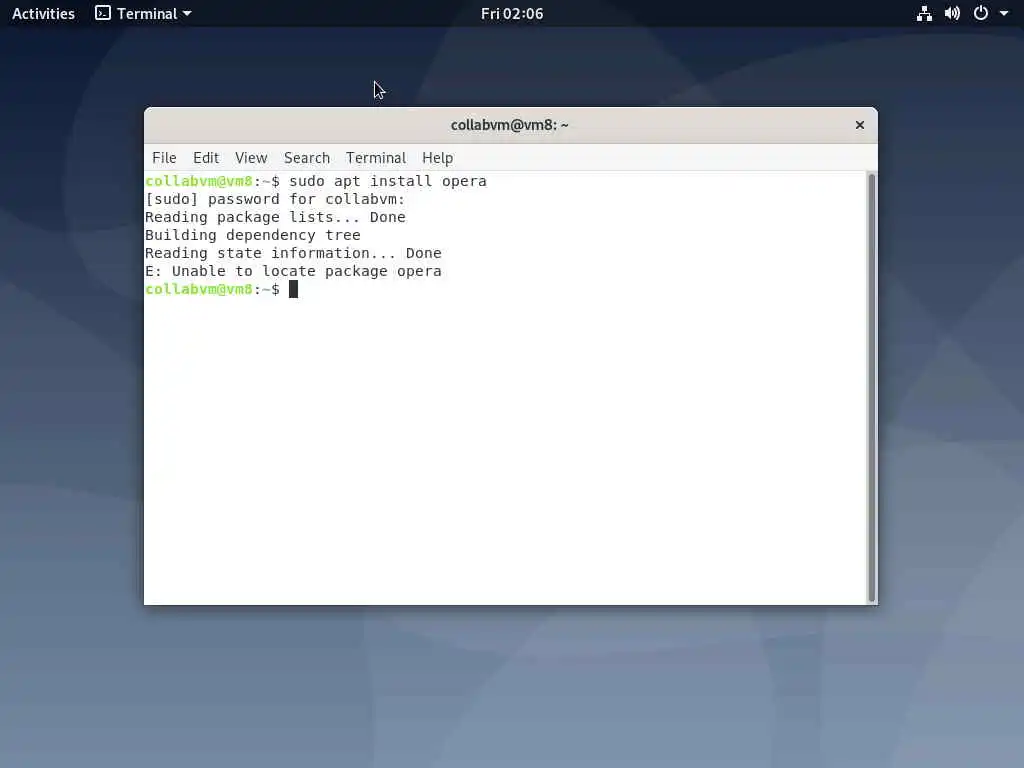The width and height of the screenshot is (1024, 768).
Task: Close the collabvm@vm8 terminal window
Action: (x=859, y=125)
